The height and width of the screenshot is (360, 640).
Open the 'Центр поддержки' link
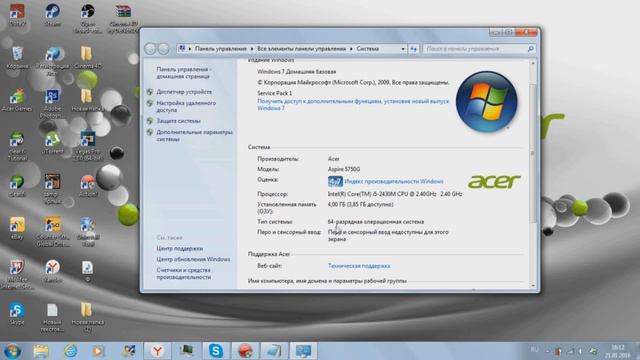point(180,248)
